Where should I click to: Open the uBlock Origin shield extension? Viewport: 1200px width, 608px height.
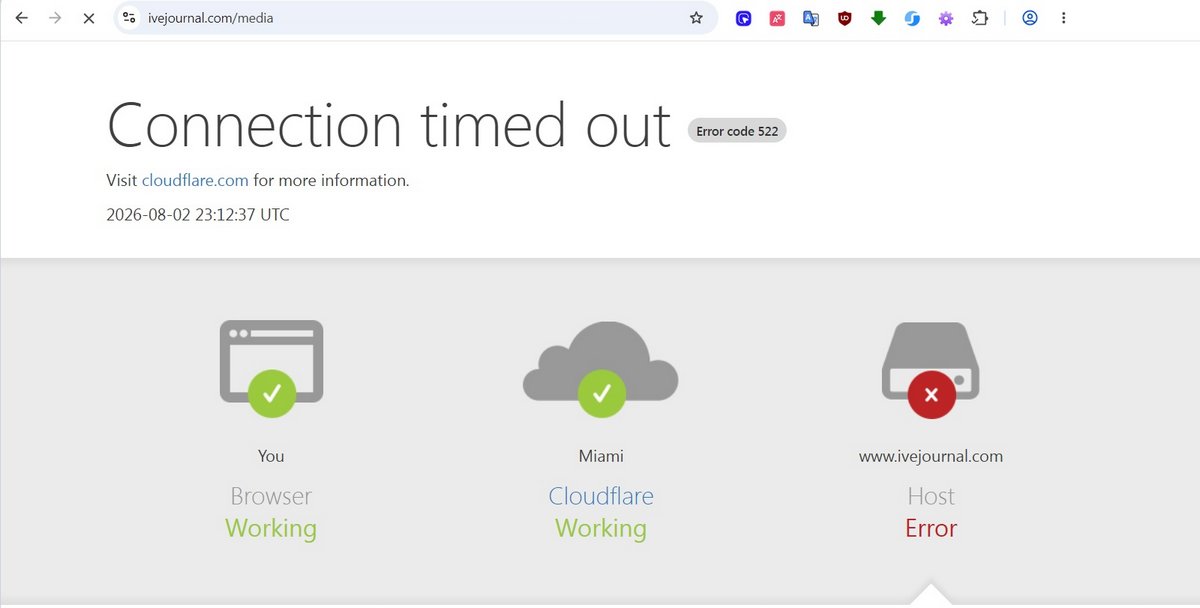844,18
